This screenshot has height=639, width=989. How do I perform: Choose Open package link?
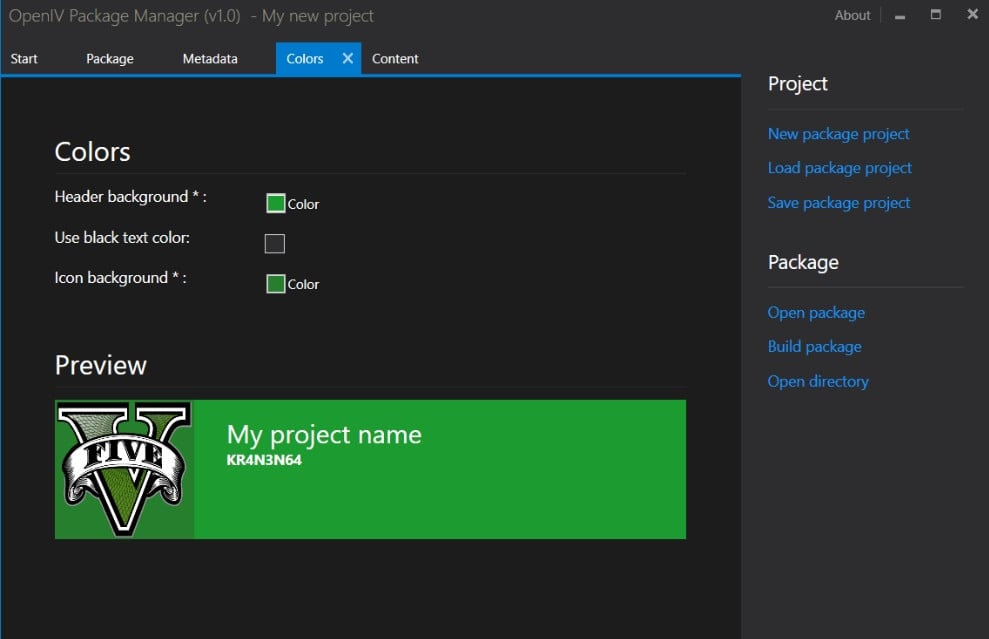point(816,313)
